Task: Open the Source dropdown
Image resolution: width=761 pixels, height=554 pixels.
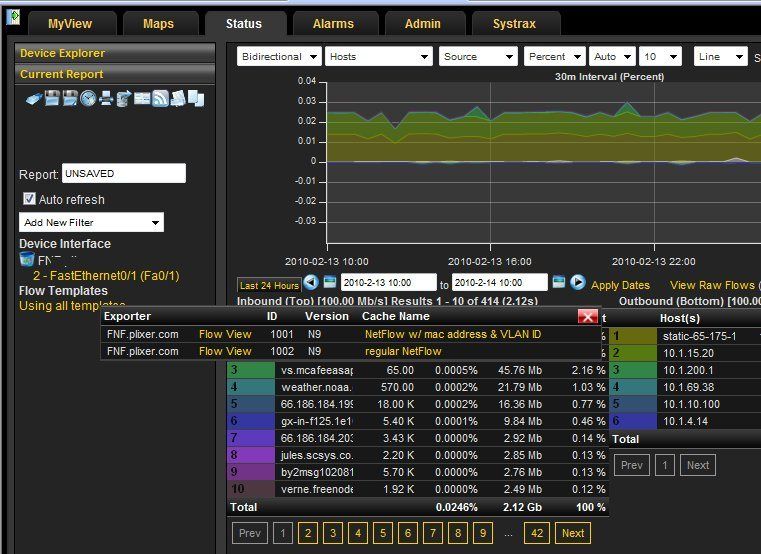Action: click(x=478, y=57)
